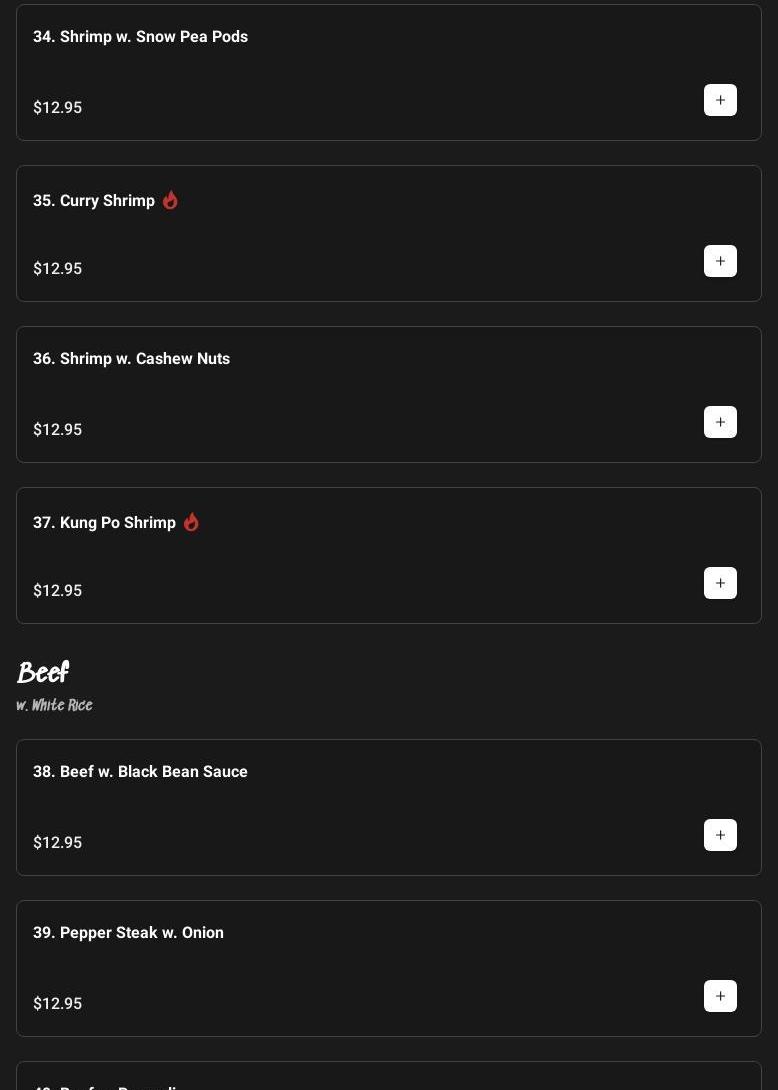The height and width of the screenshot is (1090, 778).
Task: Click the Kung Po Shrimp $12.95 price
Action: [x=58, y=591]
